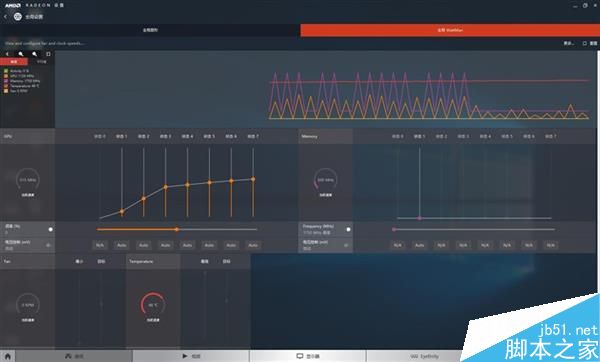The image size is (600, 362).
Task: Click the Fan RPM gauge
Action: click(x=28, y=305)
